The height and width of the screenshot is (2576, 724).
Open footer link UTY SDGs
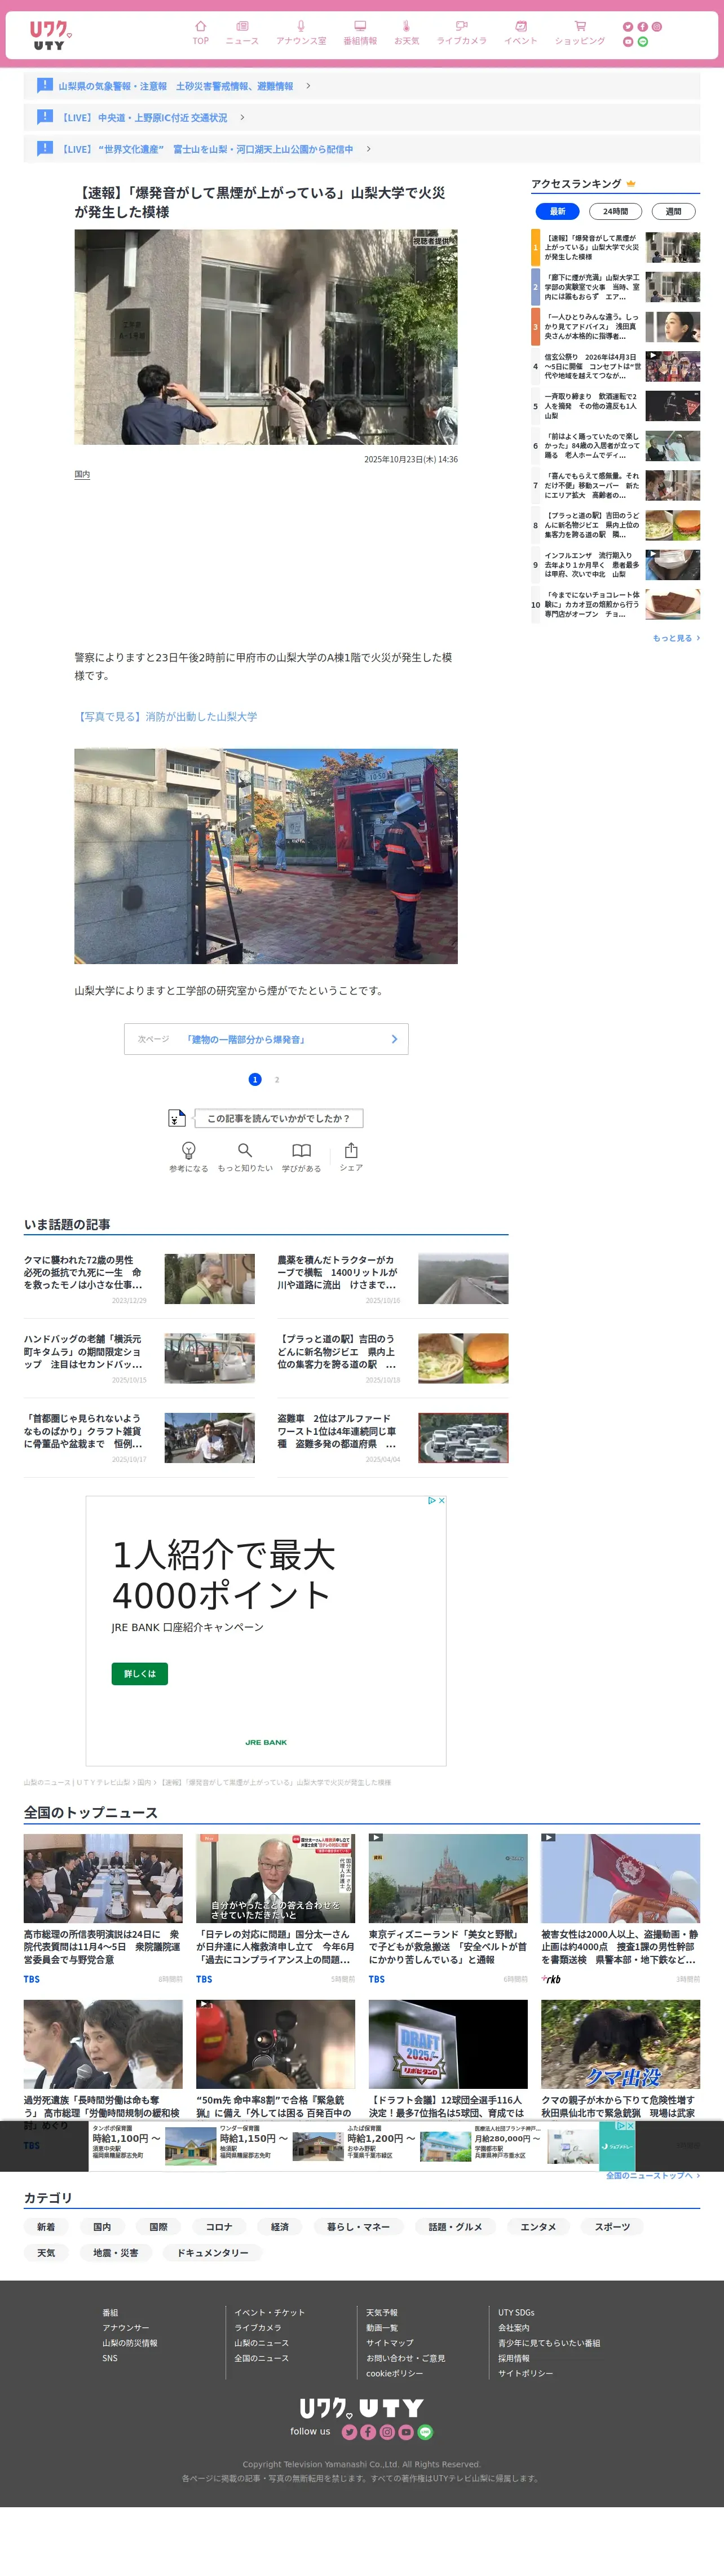(517, 2313)
